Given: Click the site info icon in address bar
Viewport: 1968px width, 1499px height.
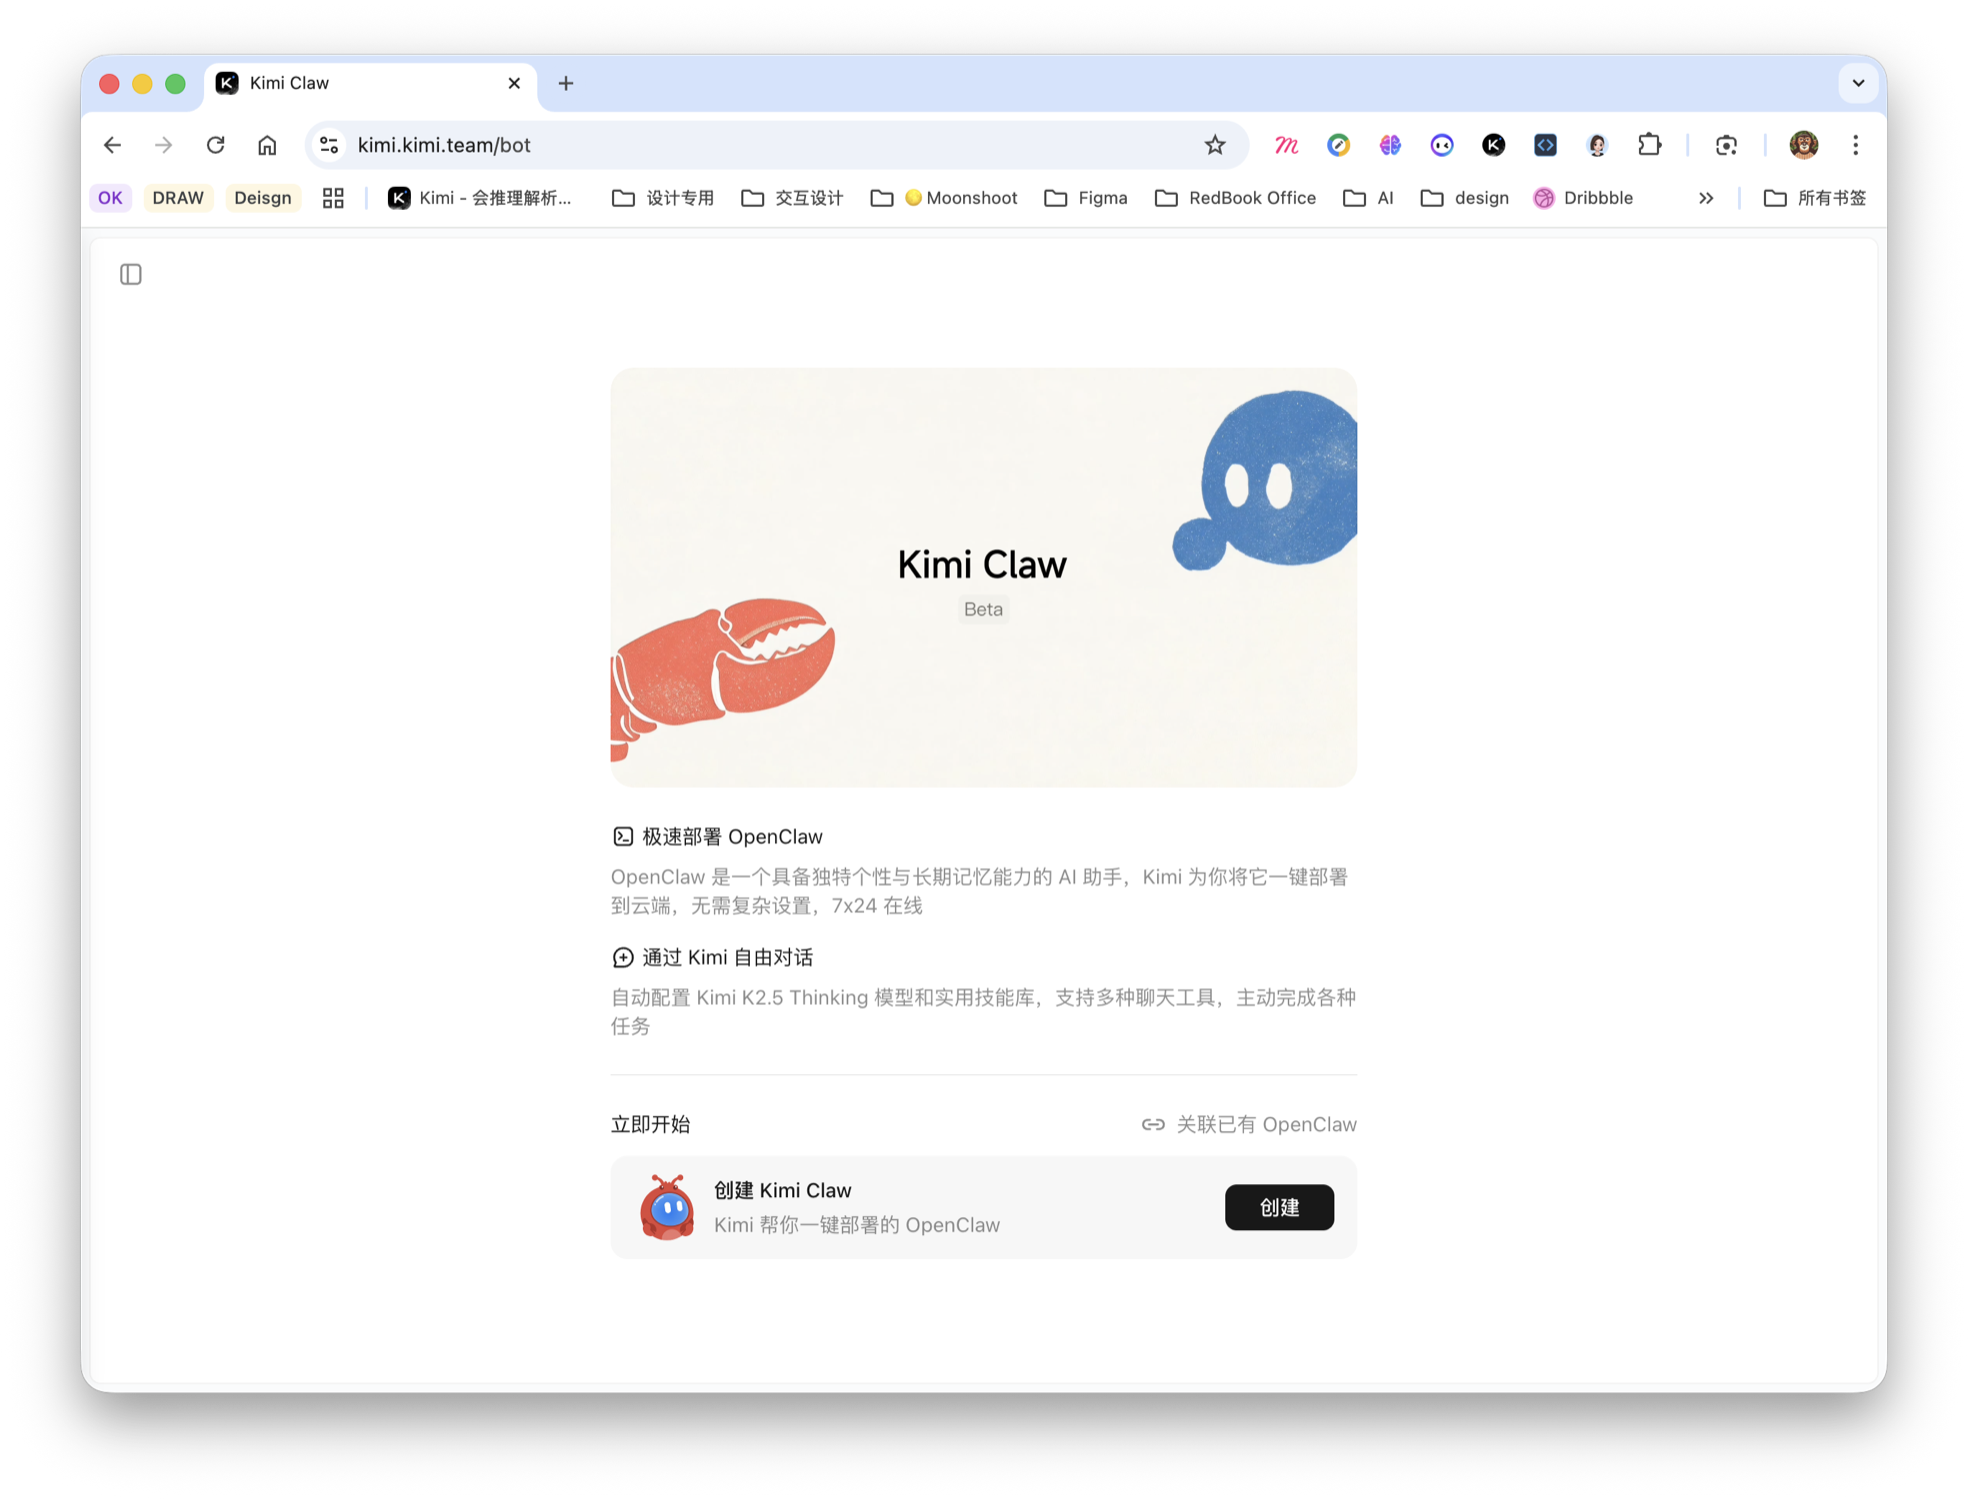Looking at the screenshot, I should [x=329, y=145].
